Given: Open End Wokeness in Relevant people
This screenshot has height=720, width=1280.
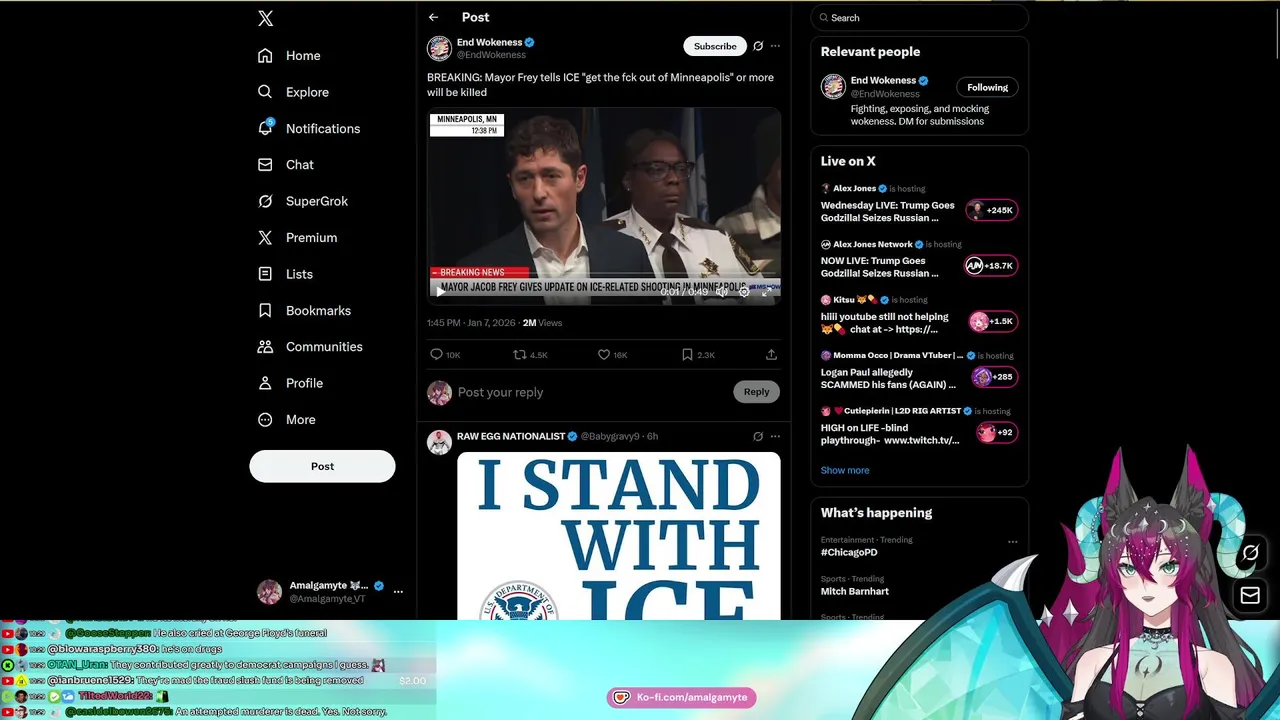Looking at the screenshot, I should click(x=884, y=81).
